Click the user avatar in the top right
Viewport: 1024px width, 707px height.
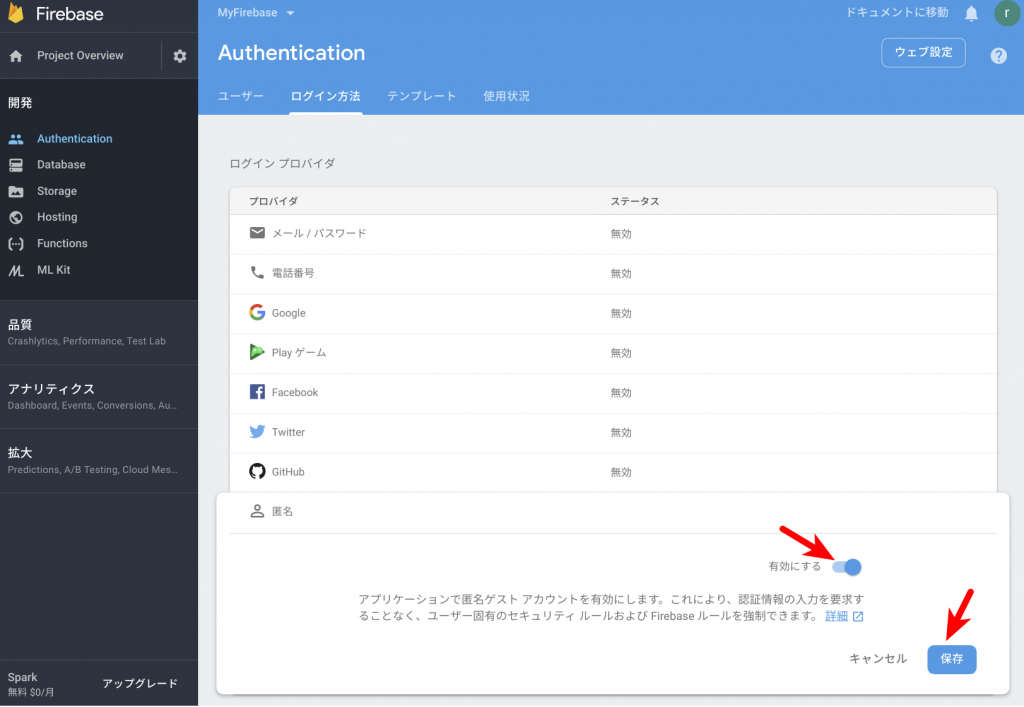1007,14
